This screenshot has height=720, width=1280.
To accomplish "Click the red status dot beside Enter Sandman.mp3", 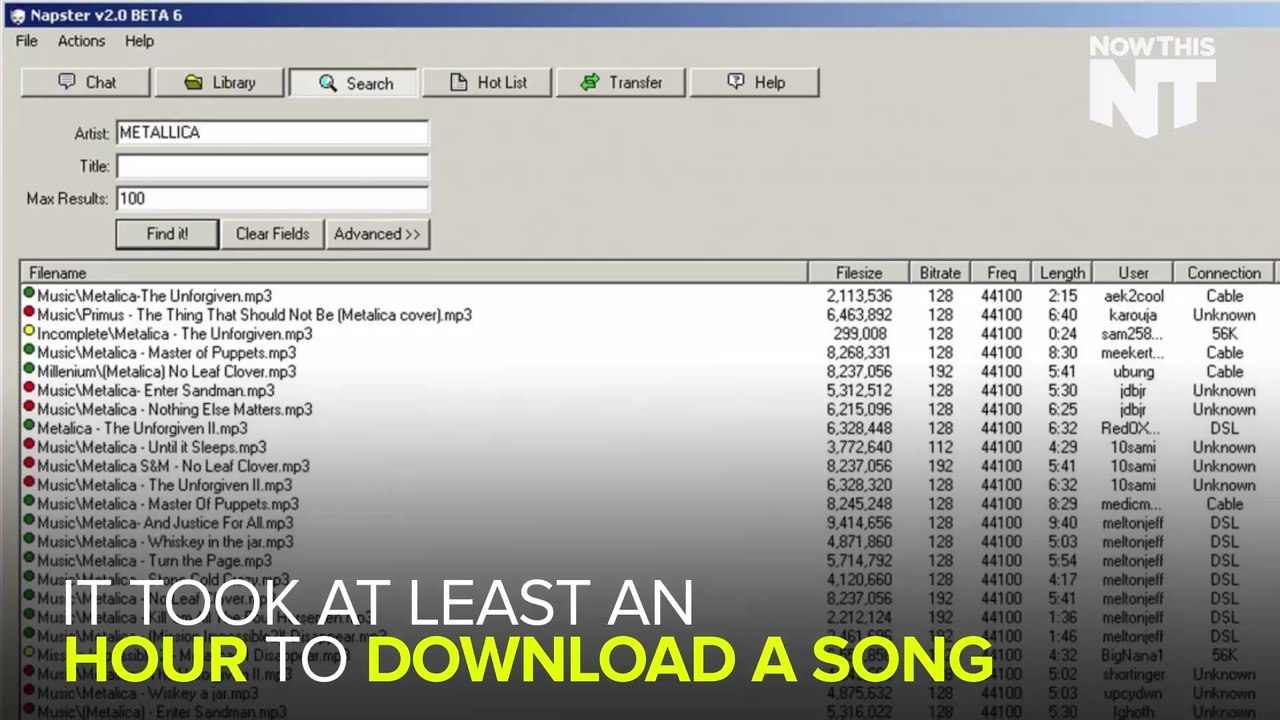I will [29, 389].
